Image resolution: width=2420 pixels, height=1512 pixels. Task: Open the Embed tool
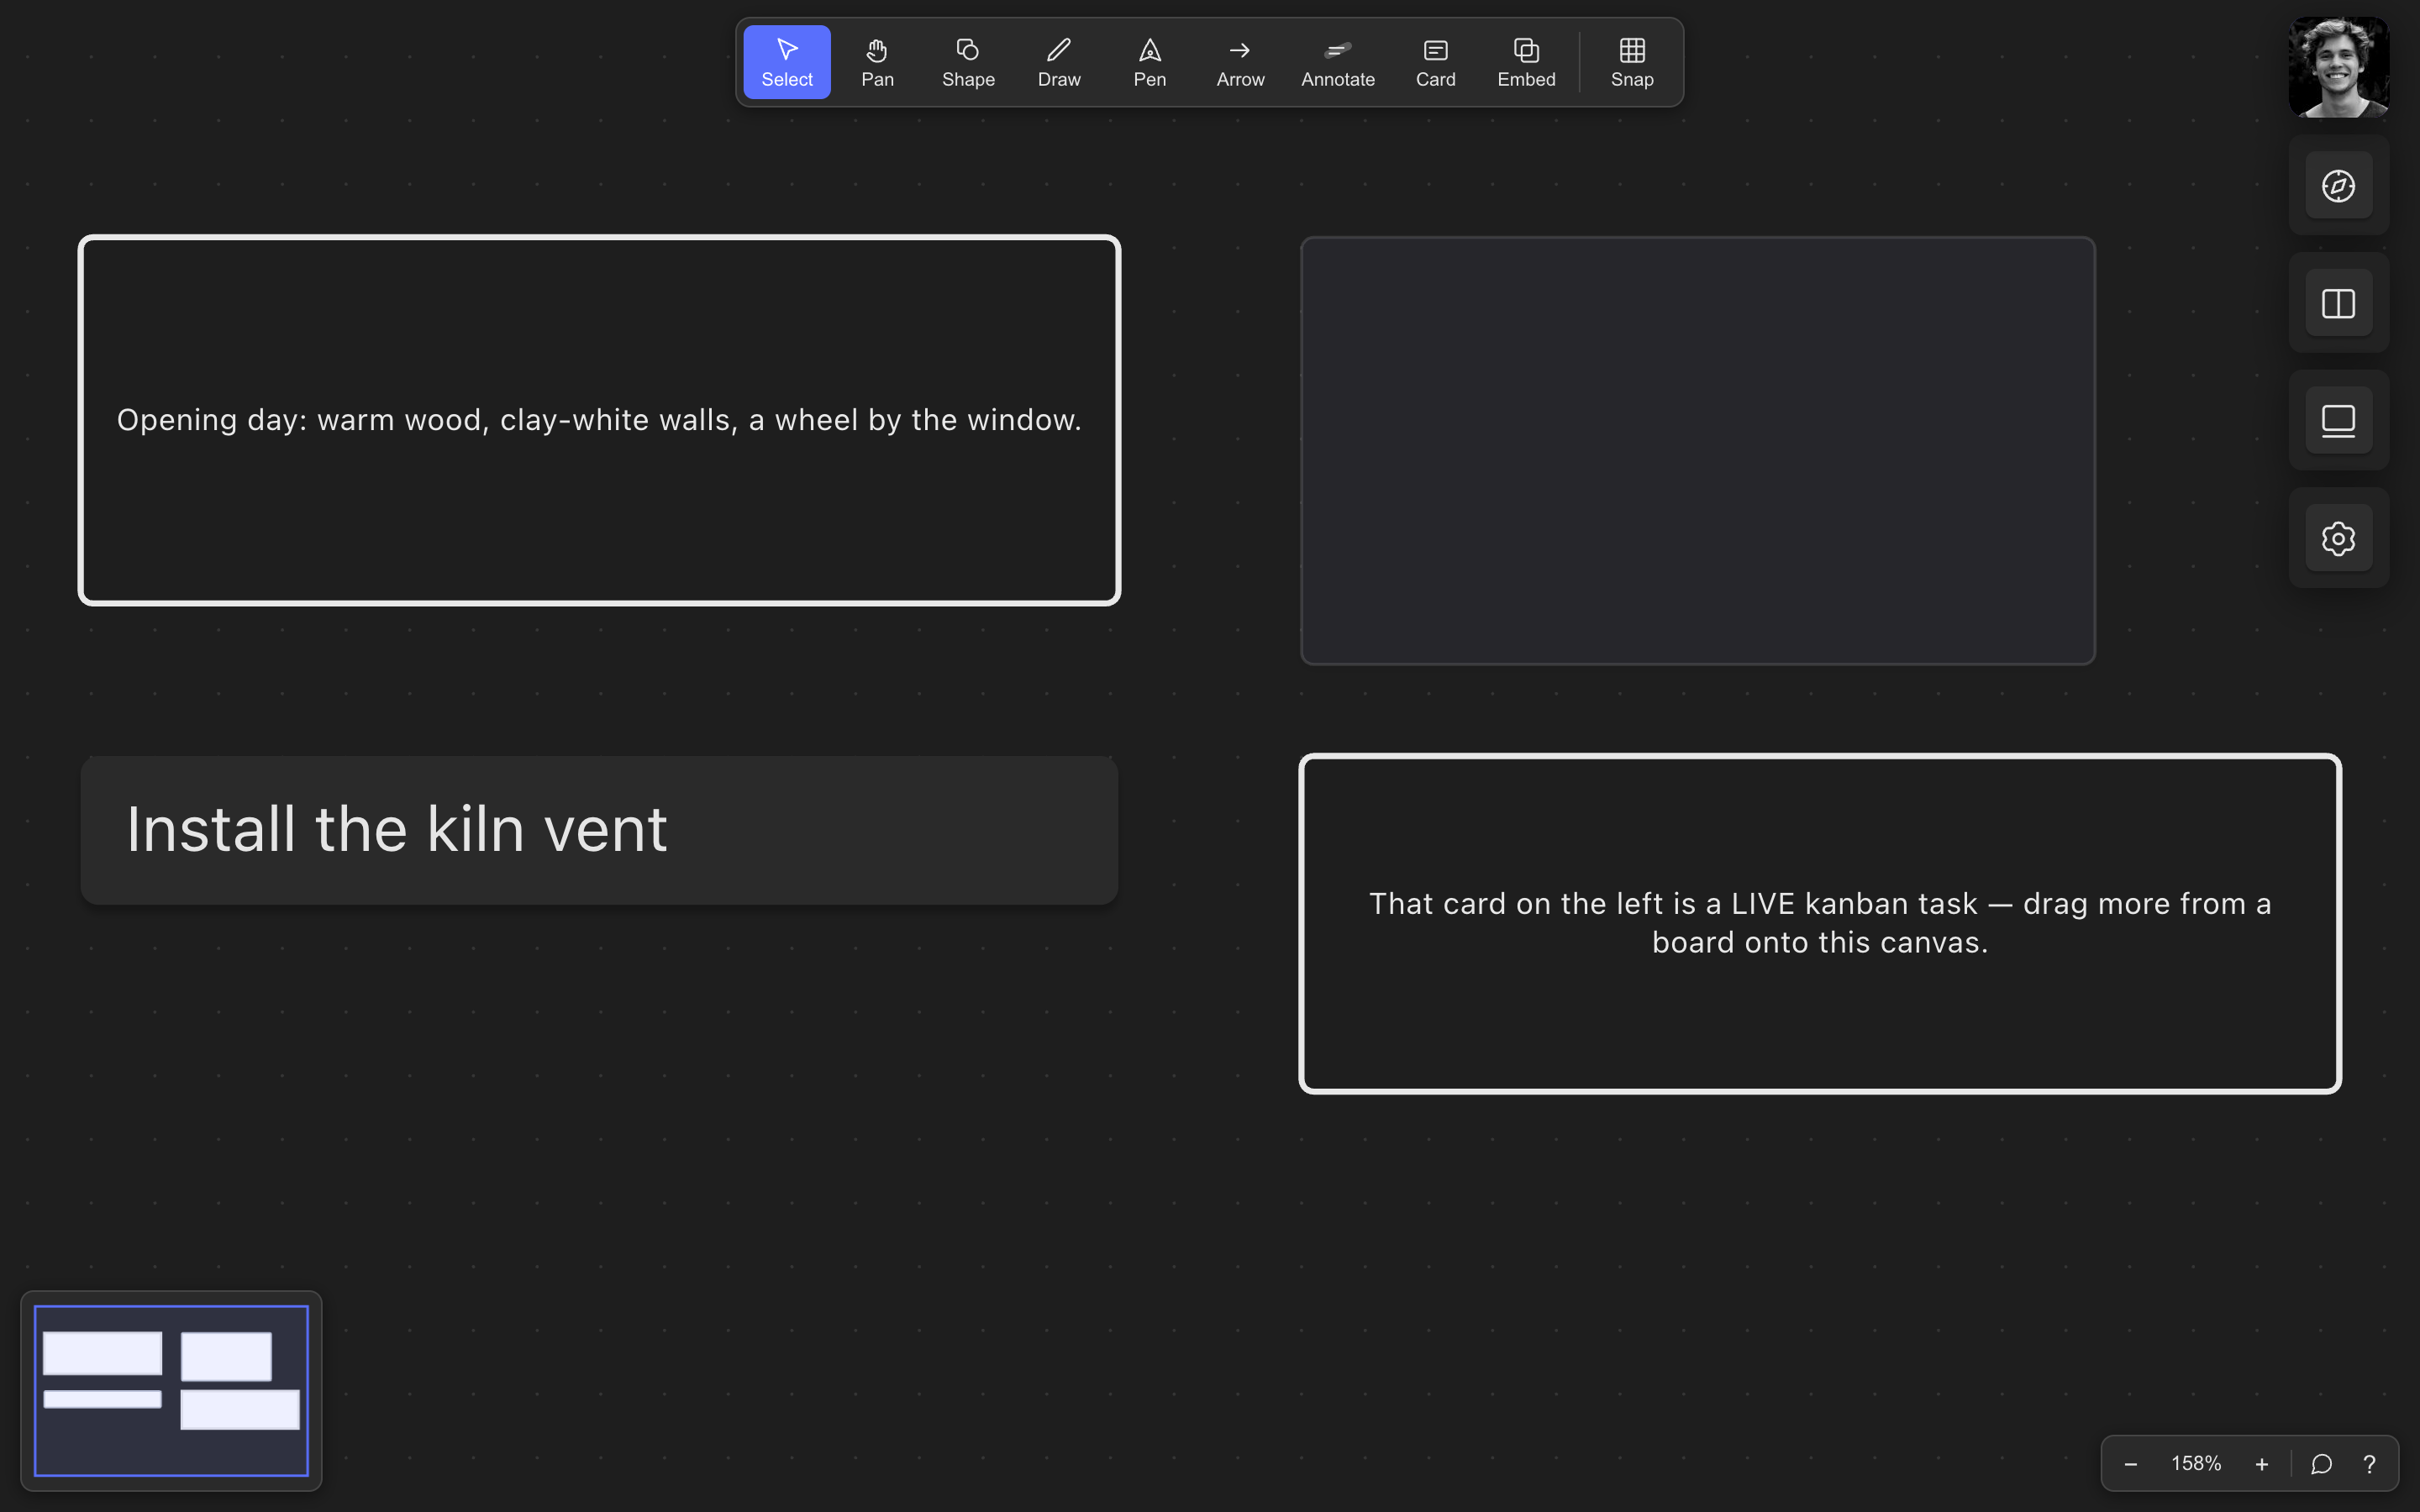tap(1526, 62)
